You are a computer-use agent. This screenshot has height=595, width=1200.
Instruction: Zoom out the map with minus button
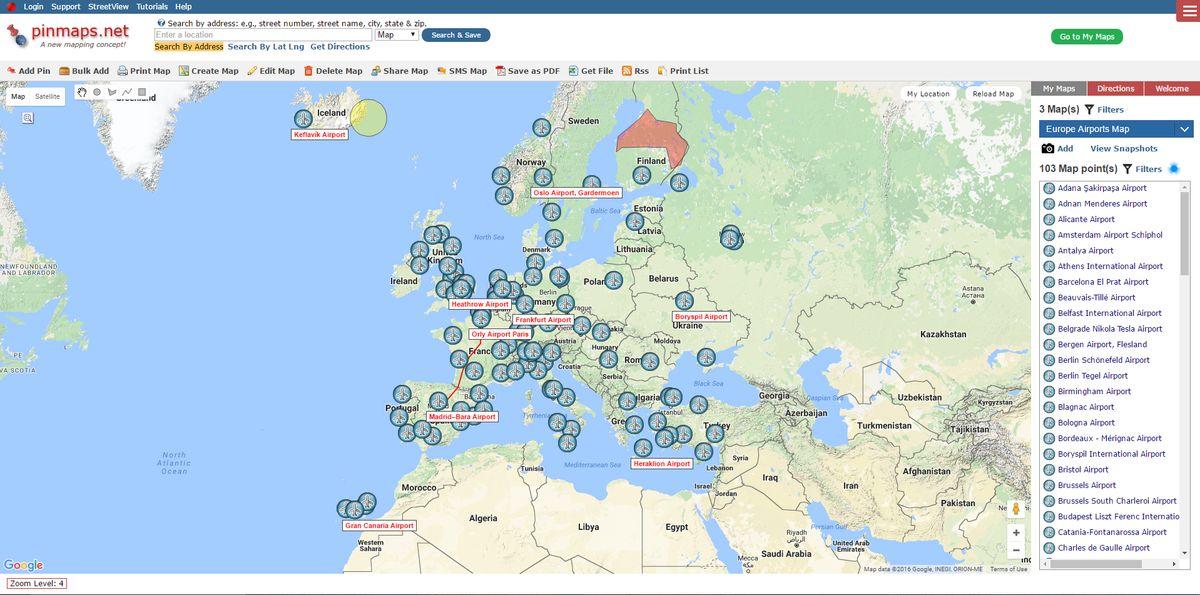click(1016, 550)
